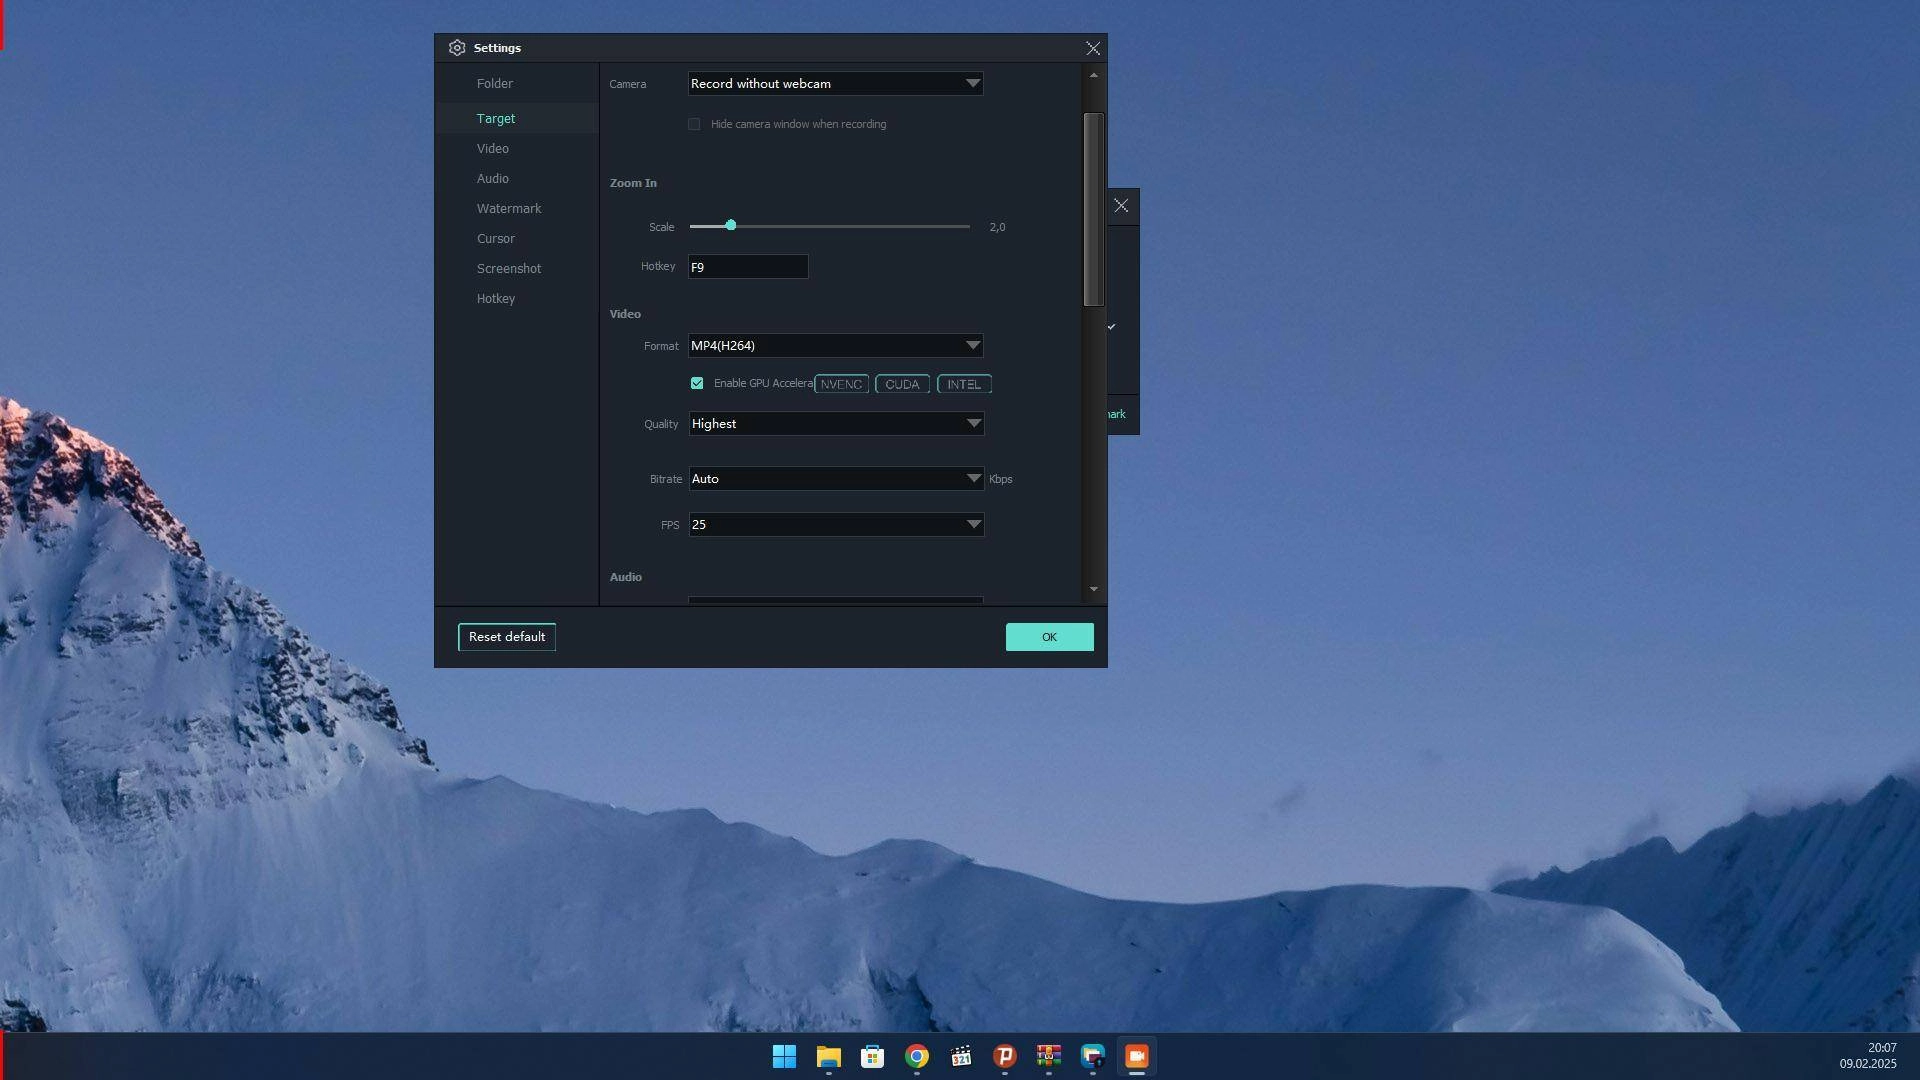
Task: Click the checkmark in the background window
Action: pyautogui.click(x=1111, y=326)
